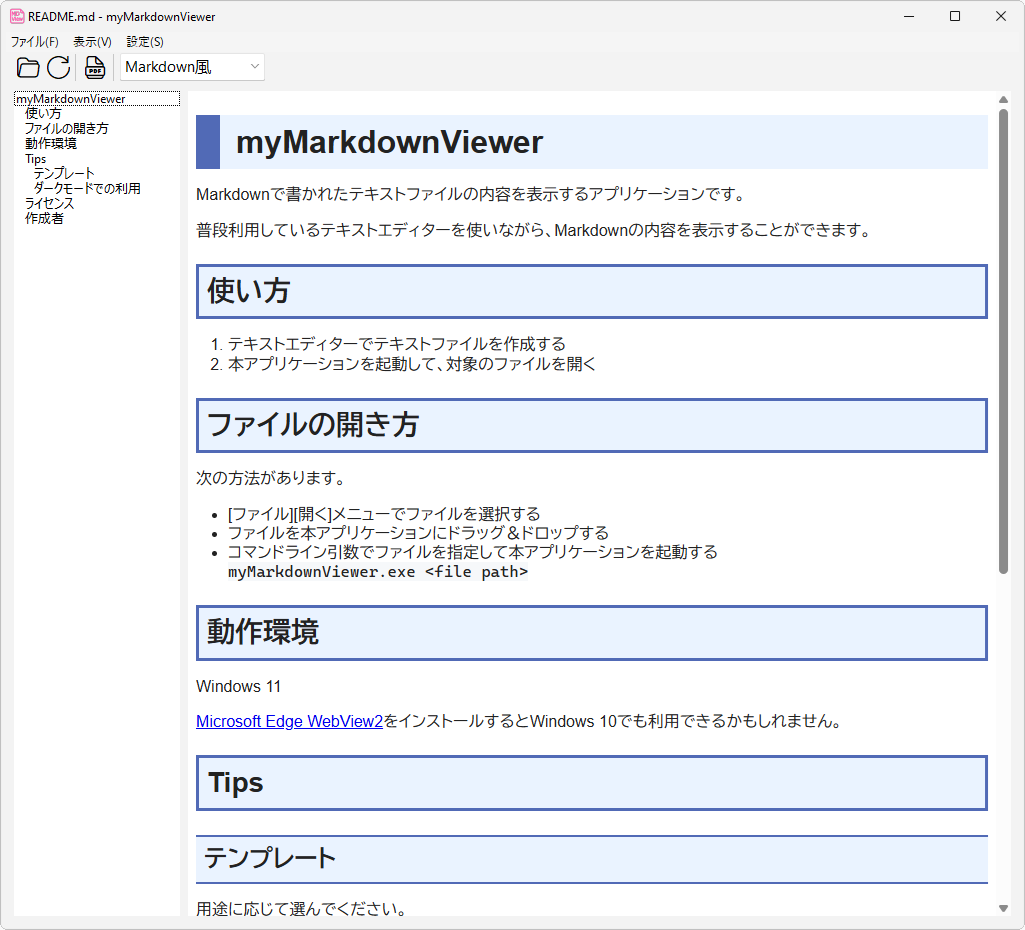The width and height of the screenshot is (1025, 930).
Task: Open the 設定(S) menu
Action: tap(144, 42)
